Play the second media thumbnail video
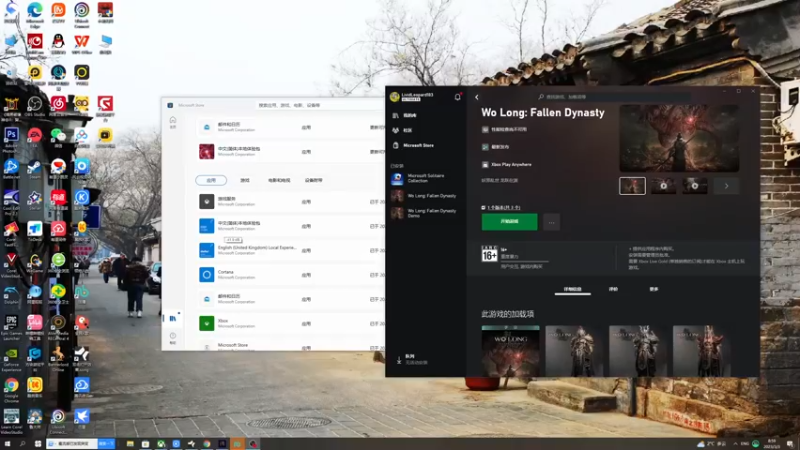800x450 pixels. click(x=663, y=186)
